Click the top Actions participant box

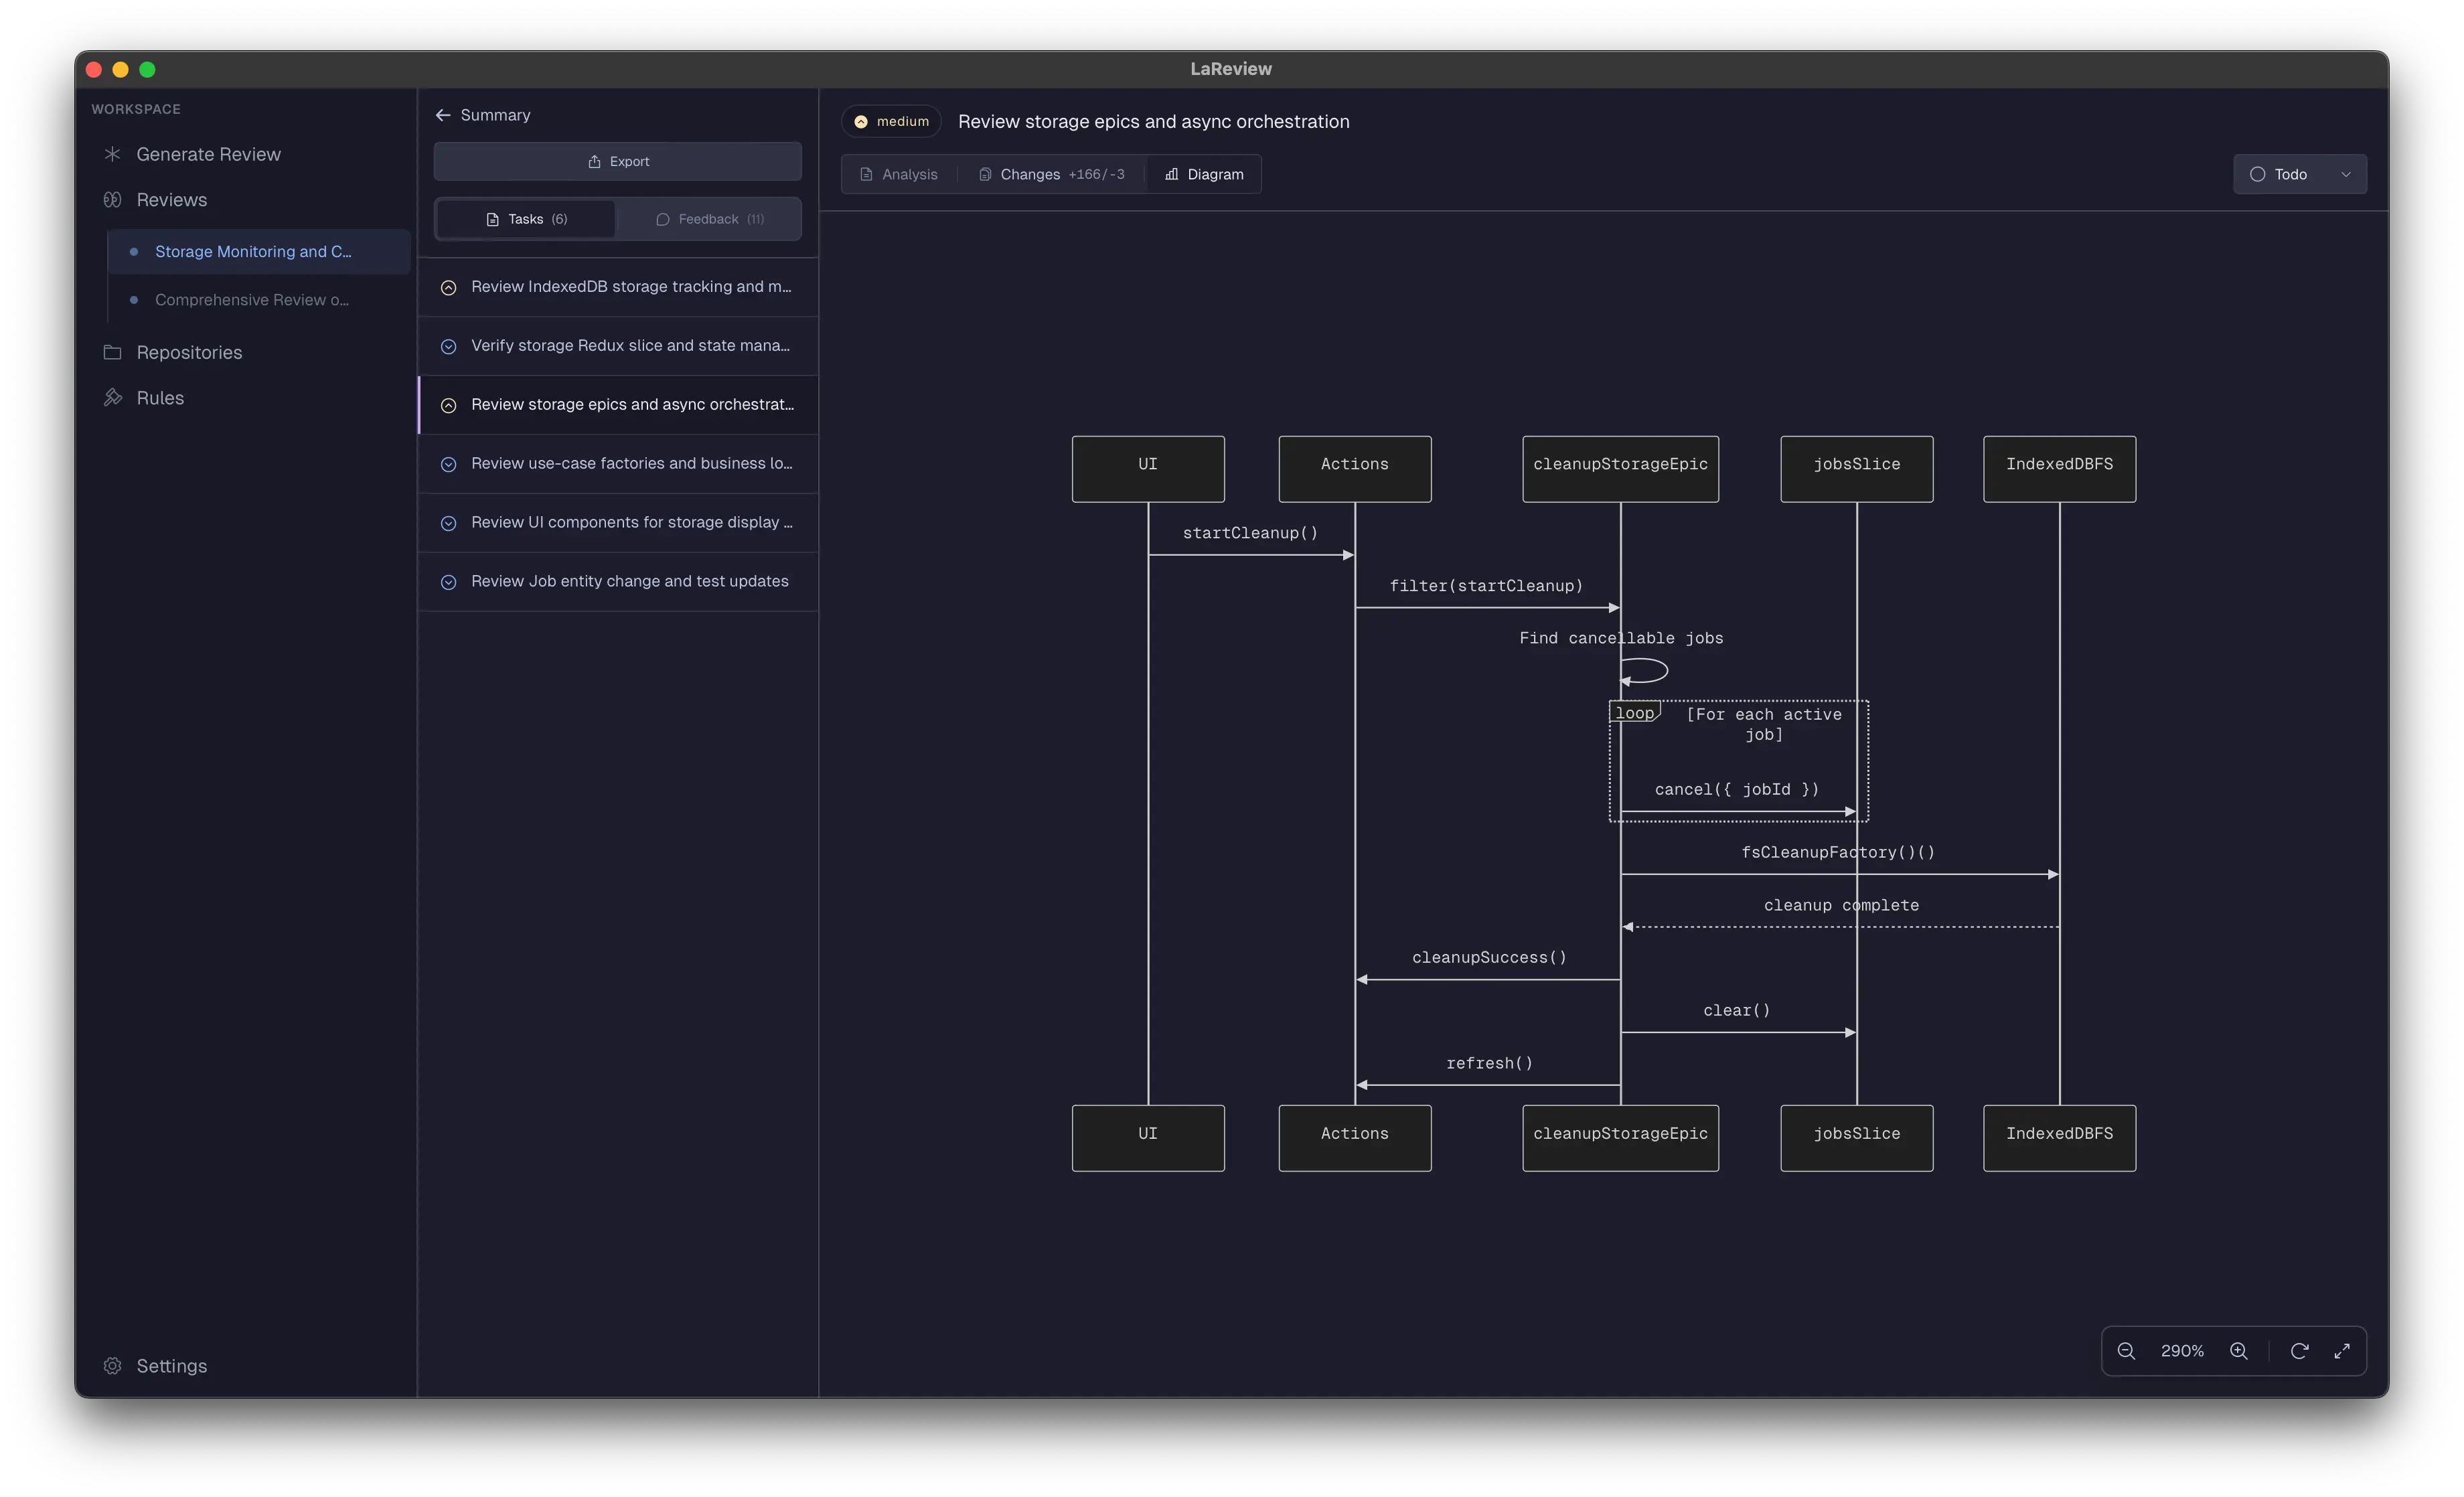coord(1355,469)
